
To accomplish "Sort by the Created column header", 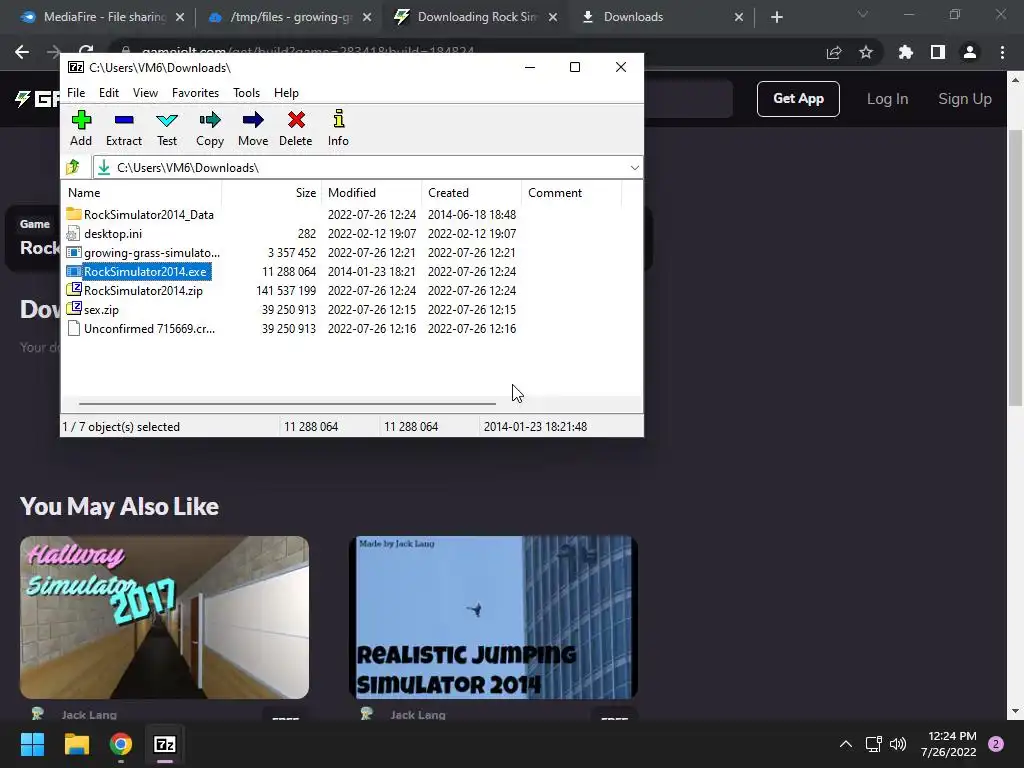I will tap(472, 193).
